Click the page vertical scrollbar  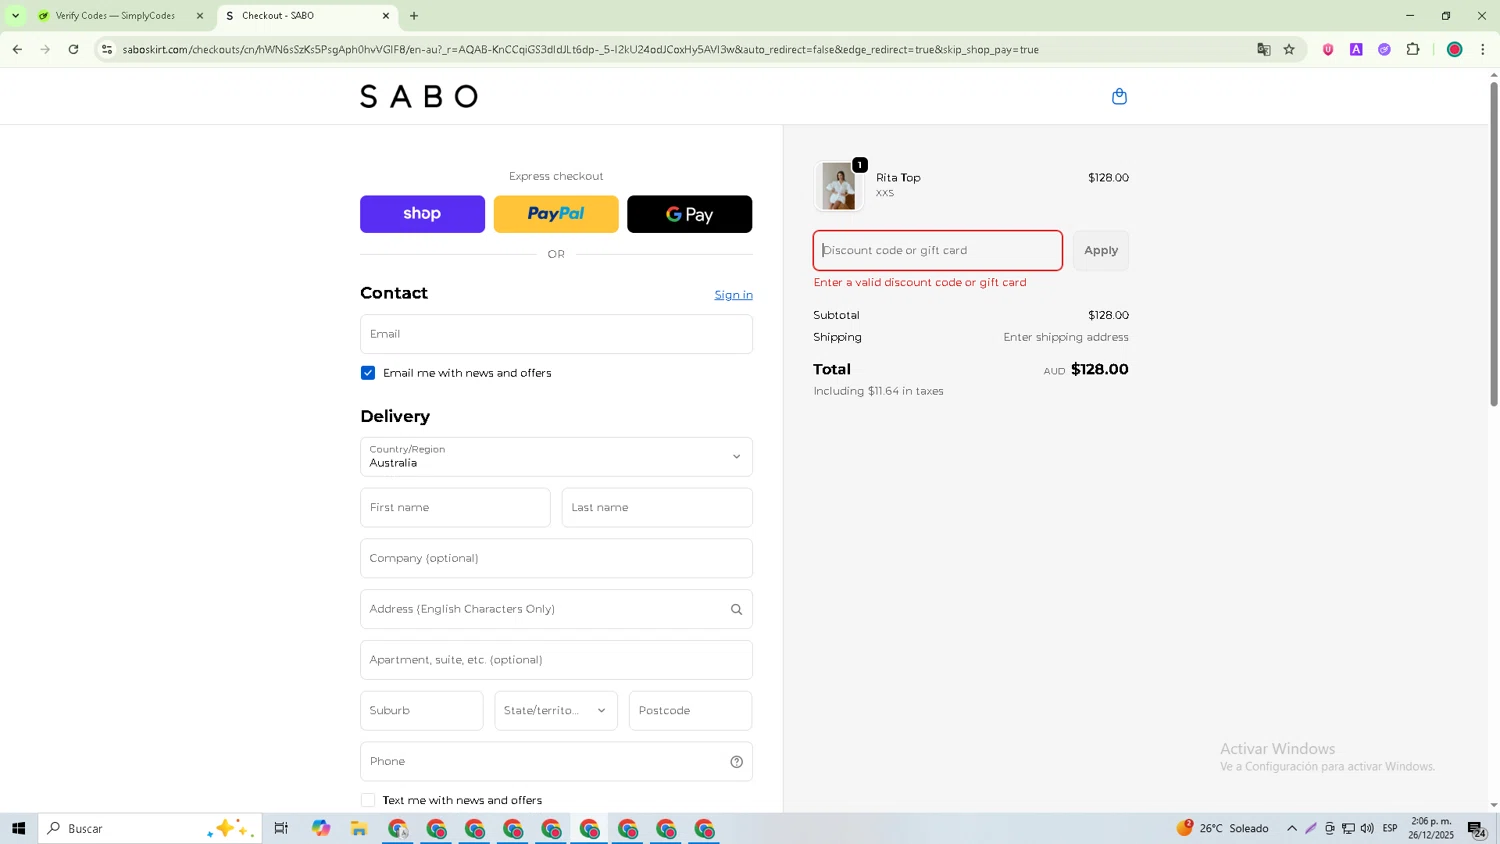click(x=1494, y=243)
